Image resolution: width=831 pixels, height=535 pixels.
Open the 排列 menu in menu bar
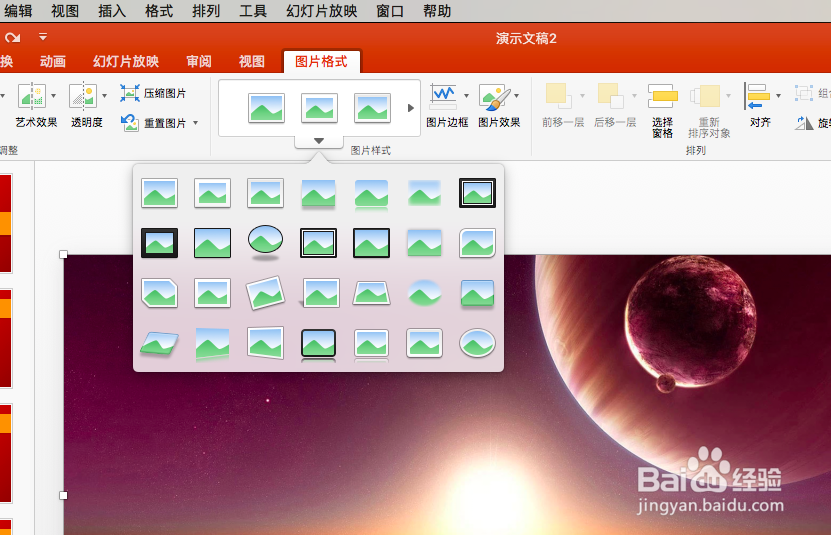pos(206,11)
